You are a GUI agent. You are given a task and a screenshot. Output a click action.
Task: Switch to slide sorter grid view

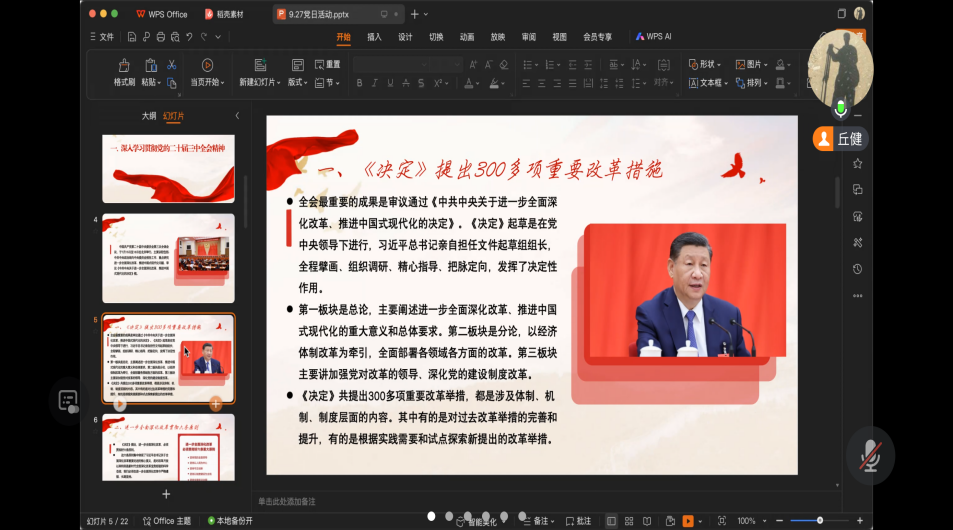pyautogui.click(x=628, y=521)
